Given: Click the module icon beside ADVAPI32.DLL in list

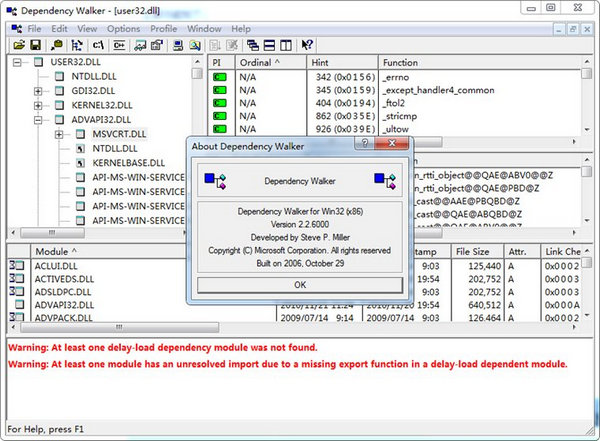Looking at the screenshot, I should coord(20,304).
